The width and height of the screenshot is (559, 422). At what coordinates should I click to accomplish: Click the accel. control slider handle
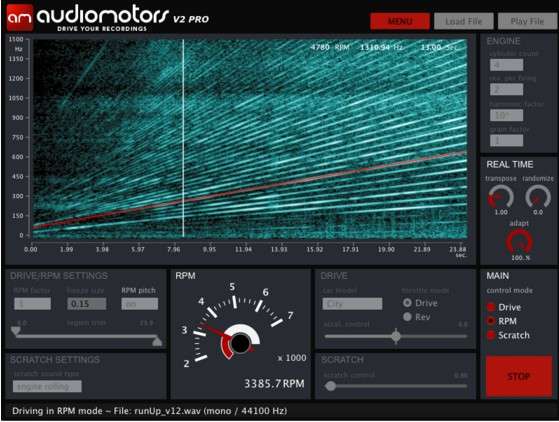tap(396, 336)
